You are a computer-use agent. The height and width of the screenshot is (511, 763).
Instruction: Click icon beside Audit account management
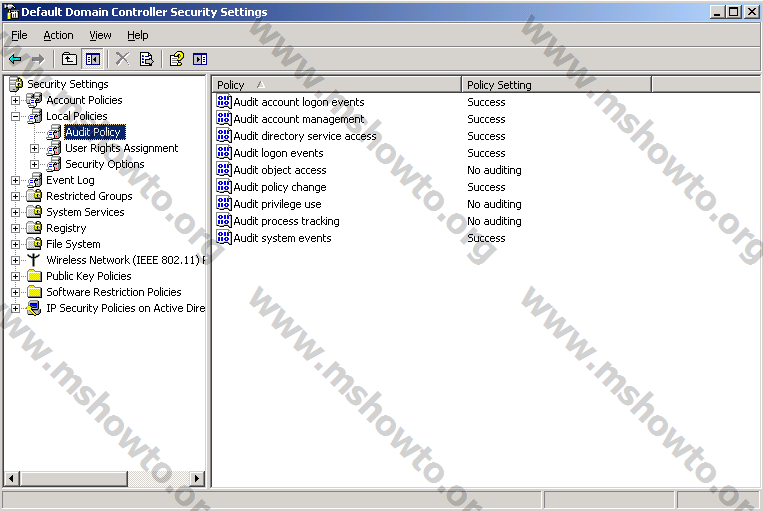pyautogui.click(x=224, y=119)
